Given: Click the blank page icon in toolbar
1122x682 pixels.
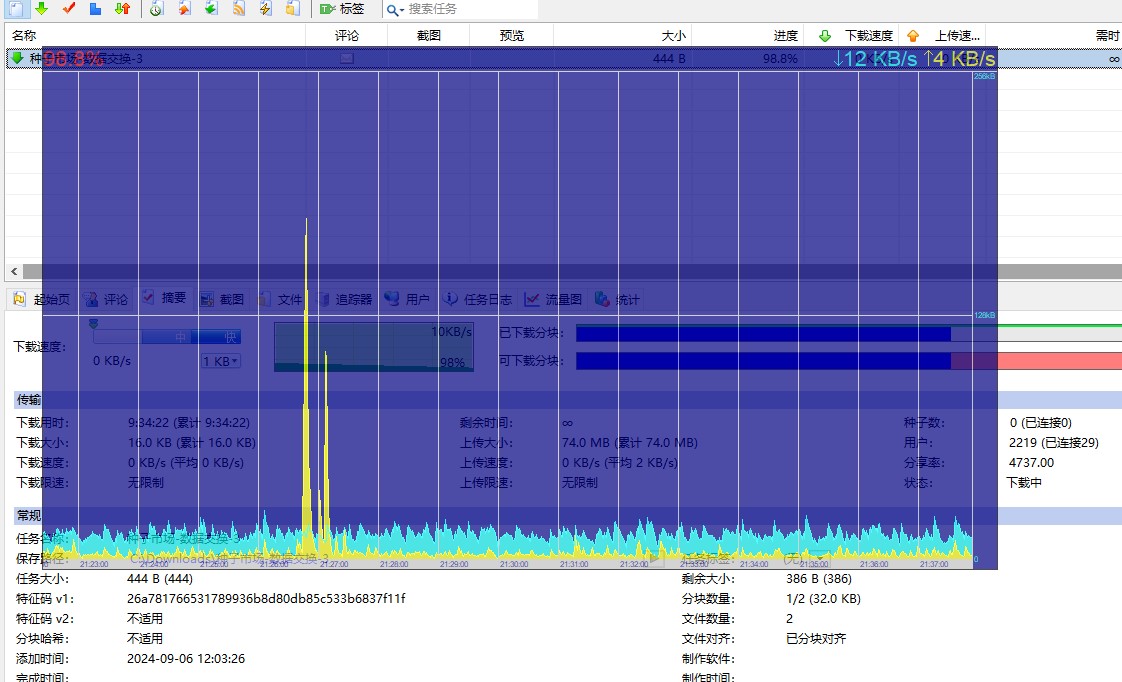Looking at the screenshot, I should (16, 9).
